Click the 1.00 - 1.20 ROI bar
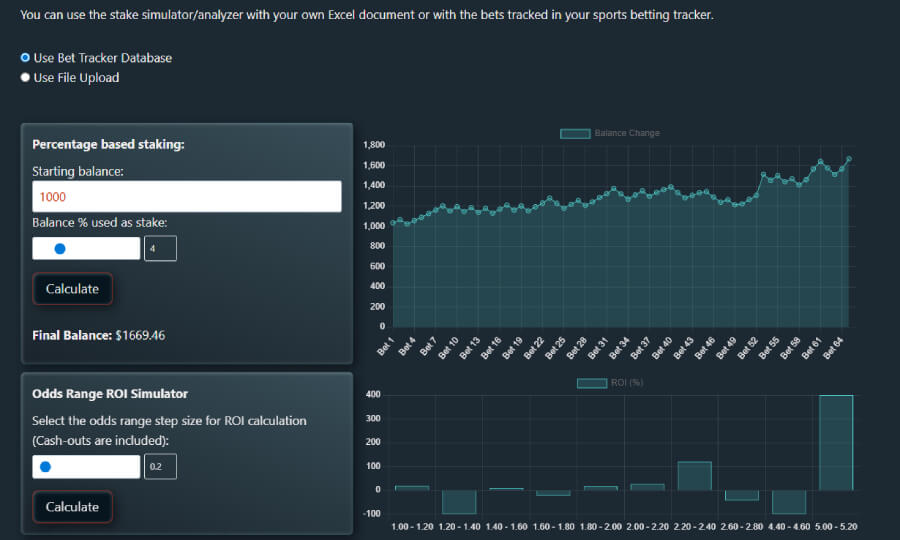The image size is (900, 540). 412,488
